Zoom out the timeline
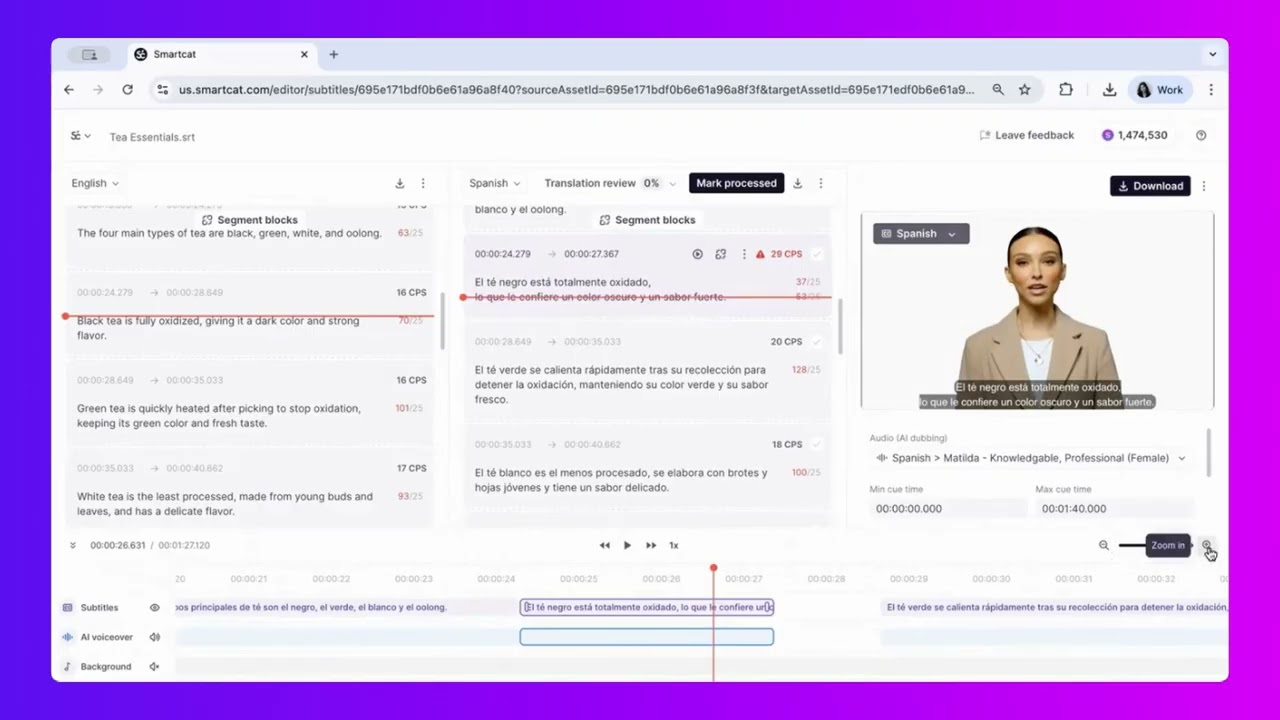This screenshot has height=720, width=1280. [x=1104, y=545]
